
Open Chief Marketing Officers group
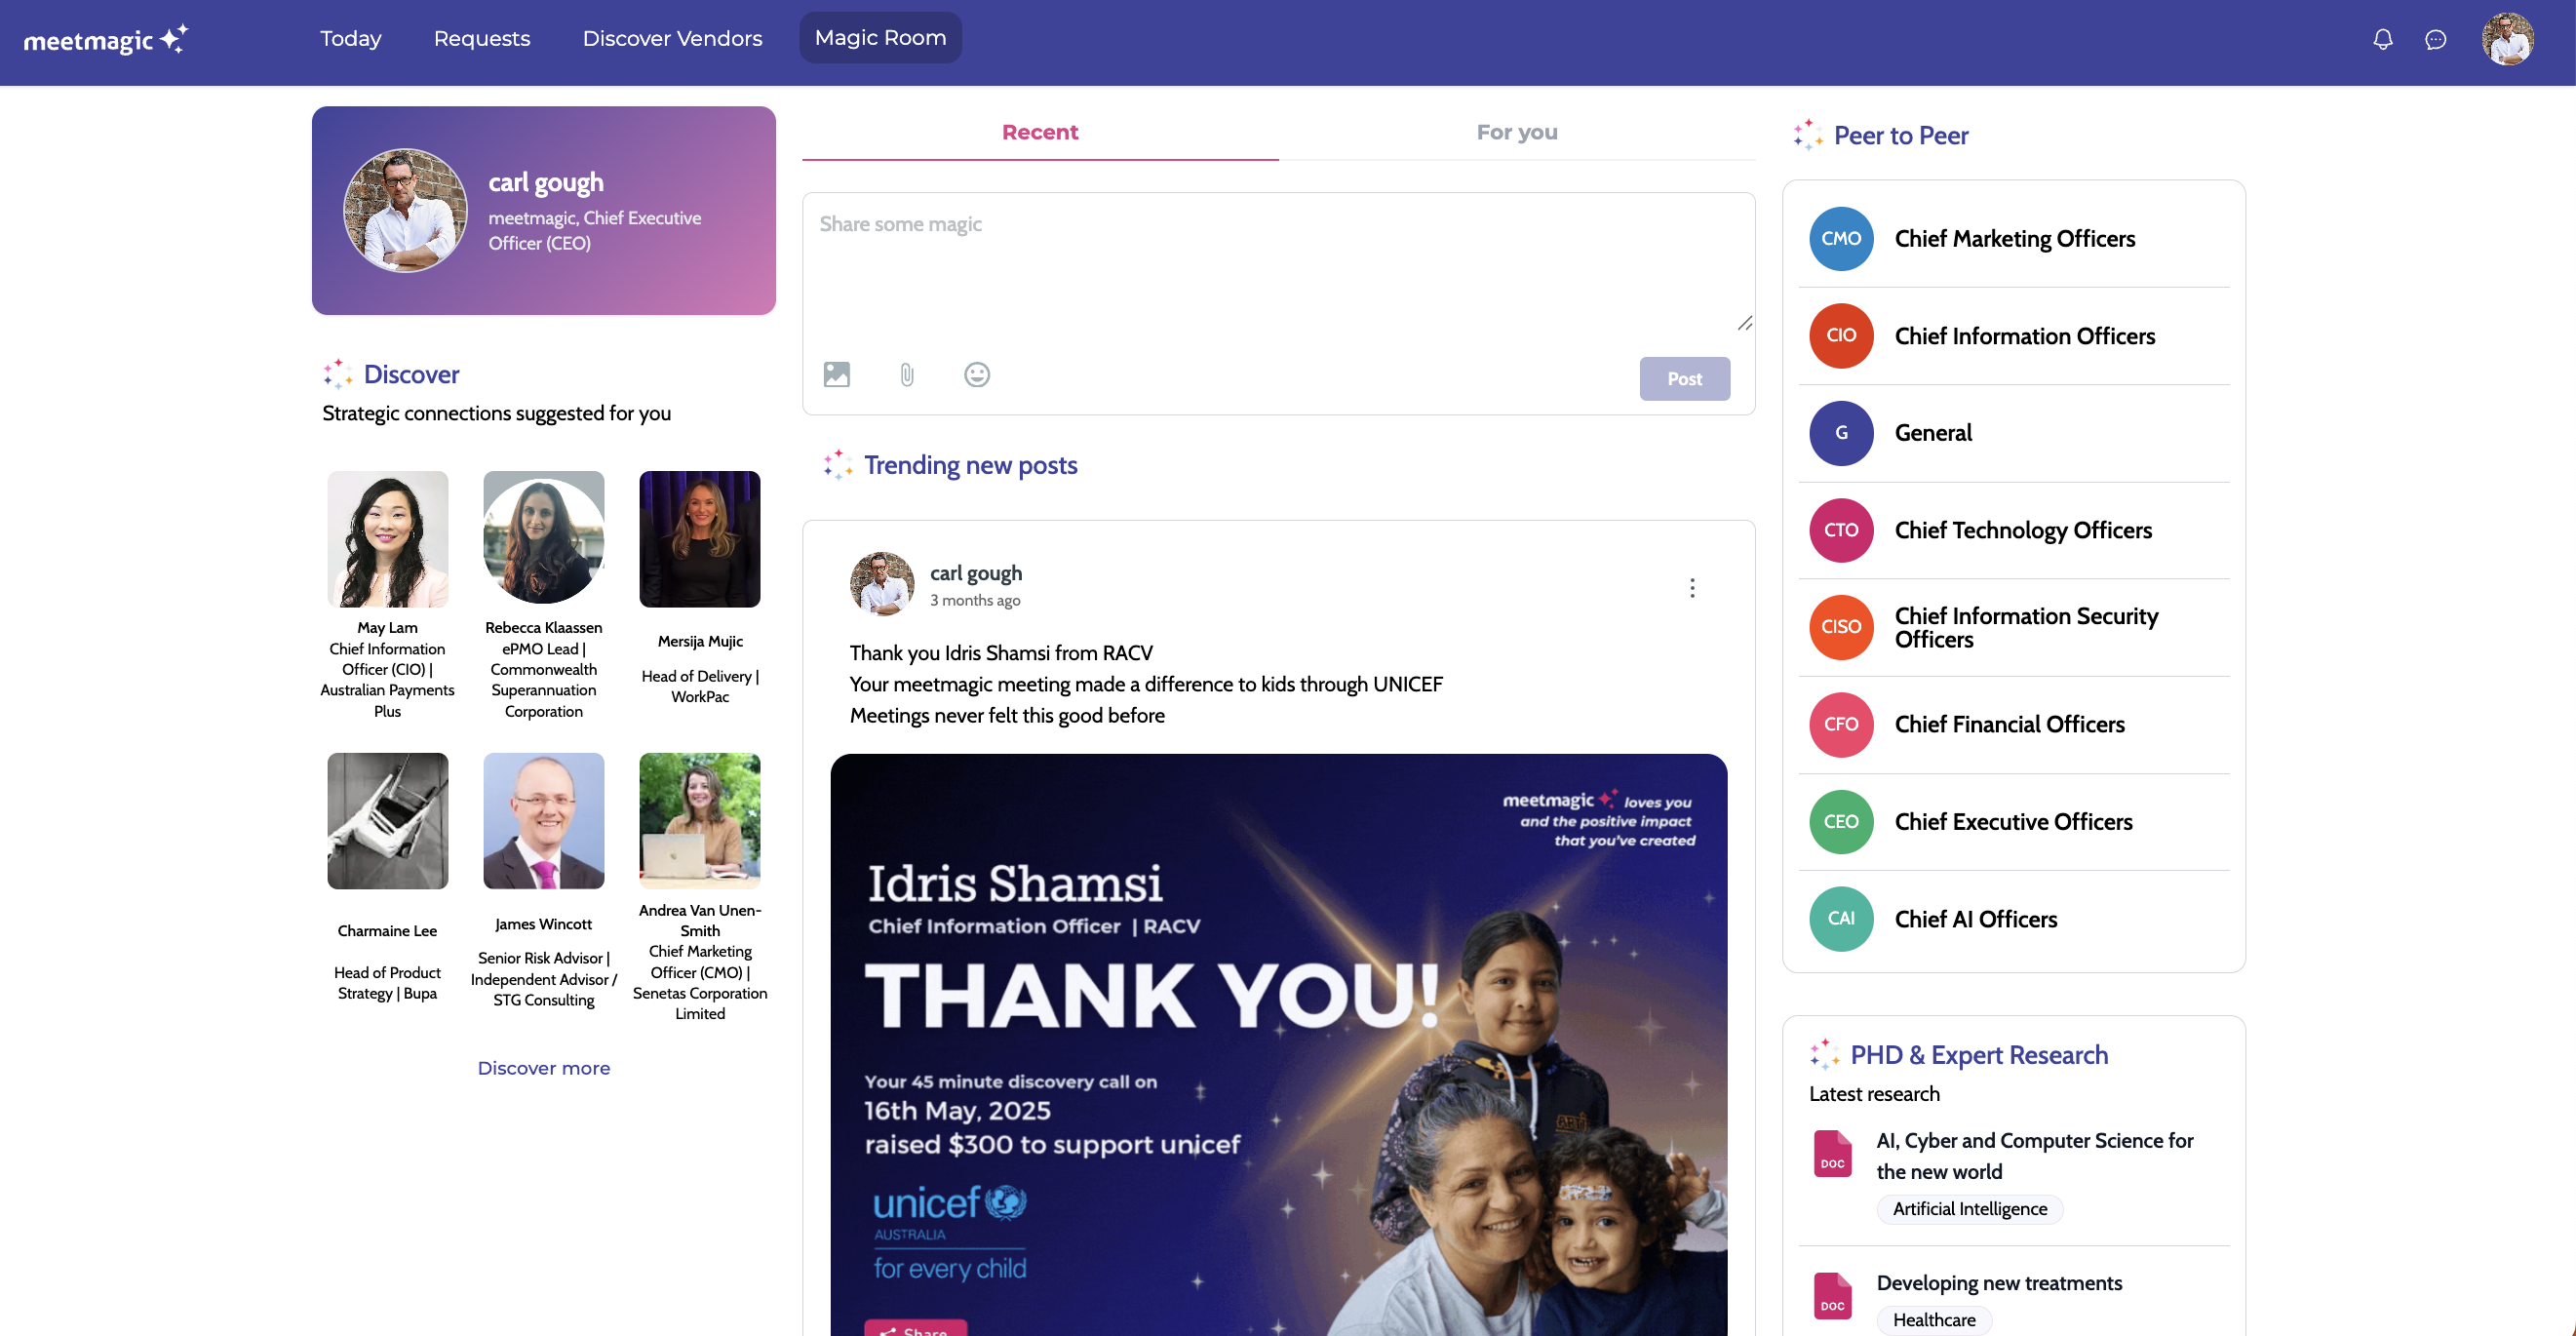(x=2014, y=239)
